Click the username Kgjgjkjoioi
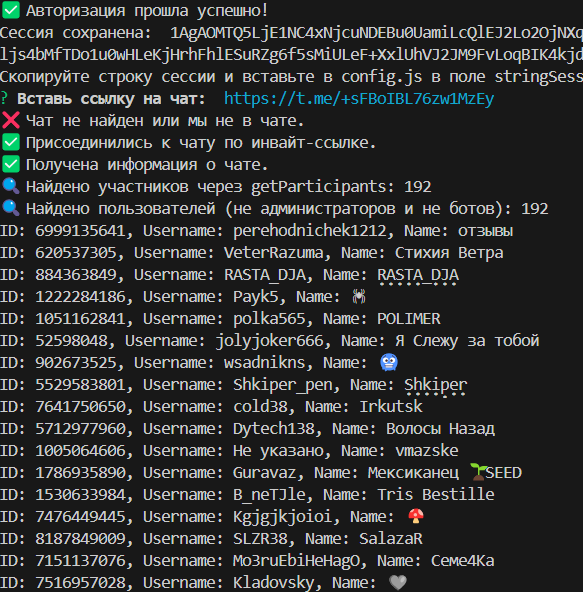The image size is (583, 592). [283, 516]
